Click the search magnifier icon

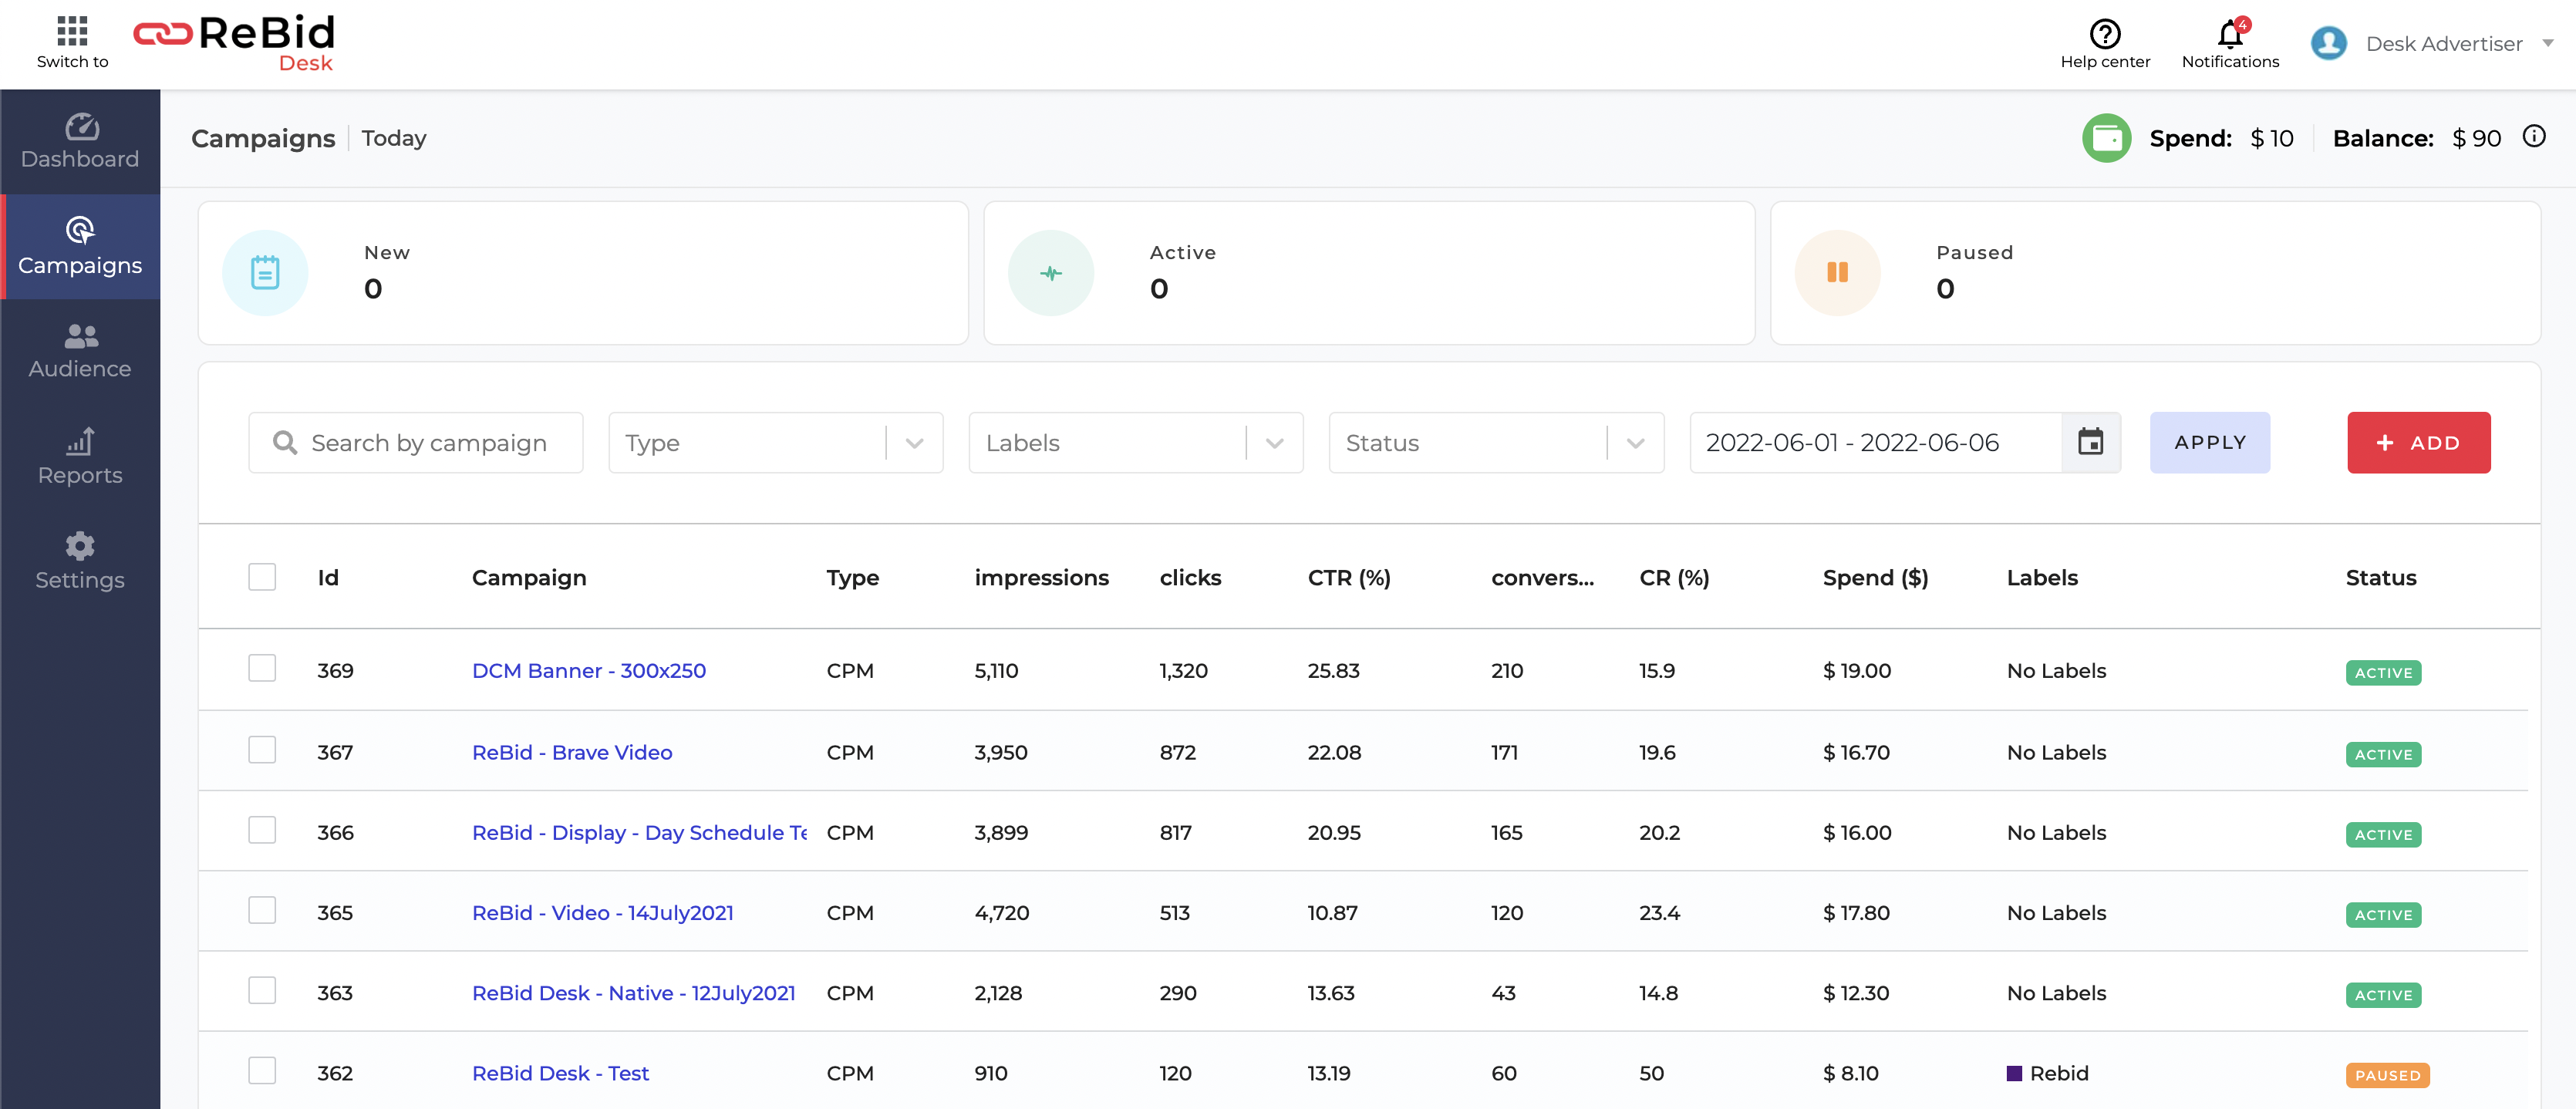point(285,443)
